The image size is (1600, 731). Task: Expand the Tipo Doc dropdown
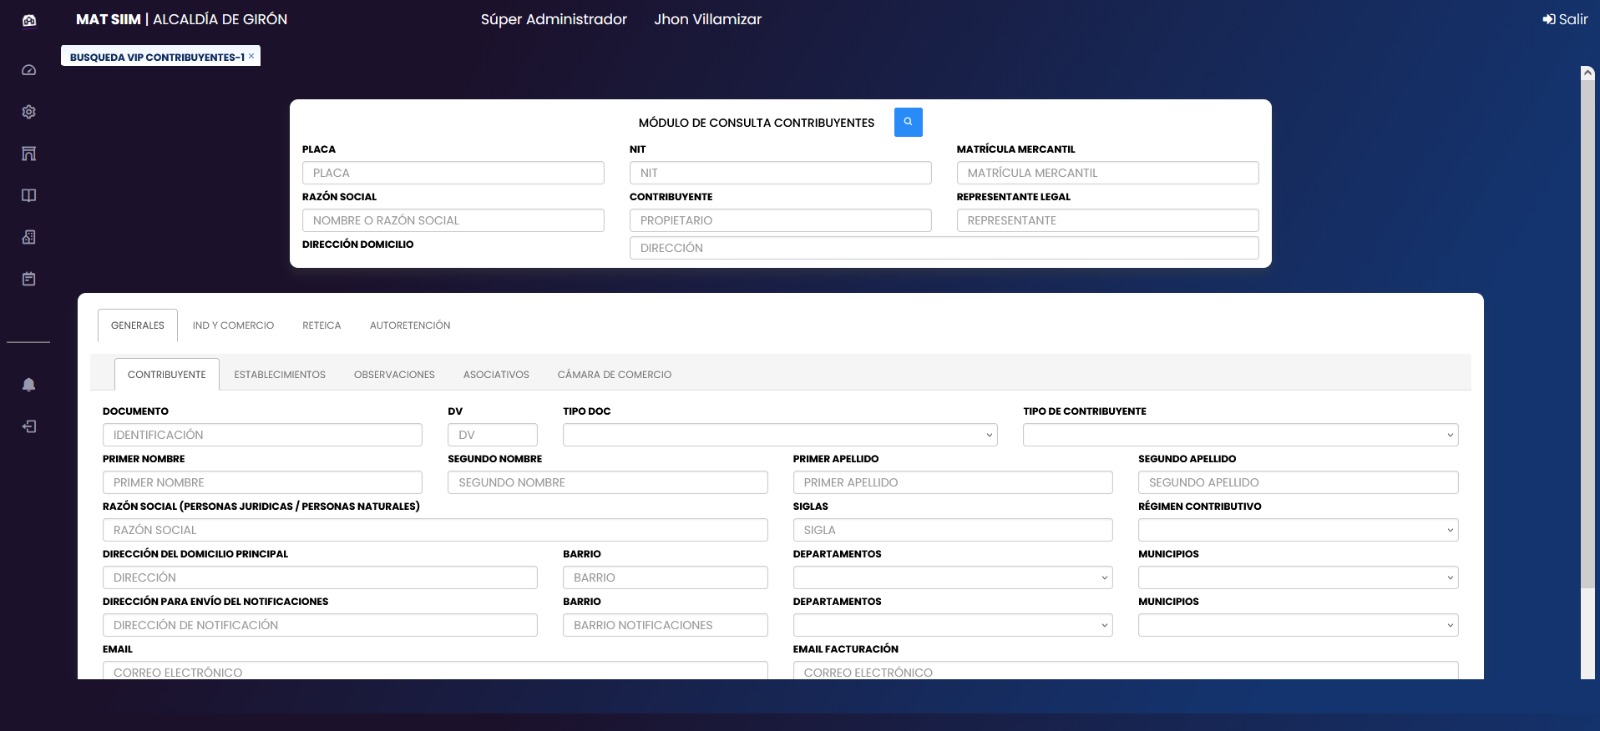(x=780, y=435)
